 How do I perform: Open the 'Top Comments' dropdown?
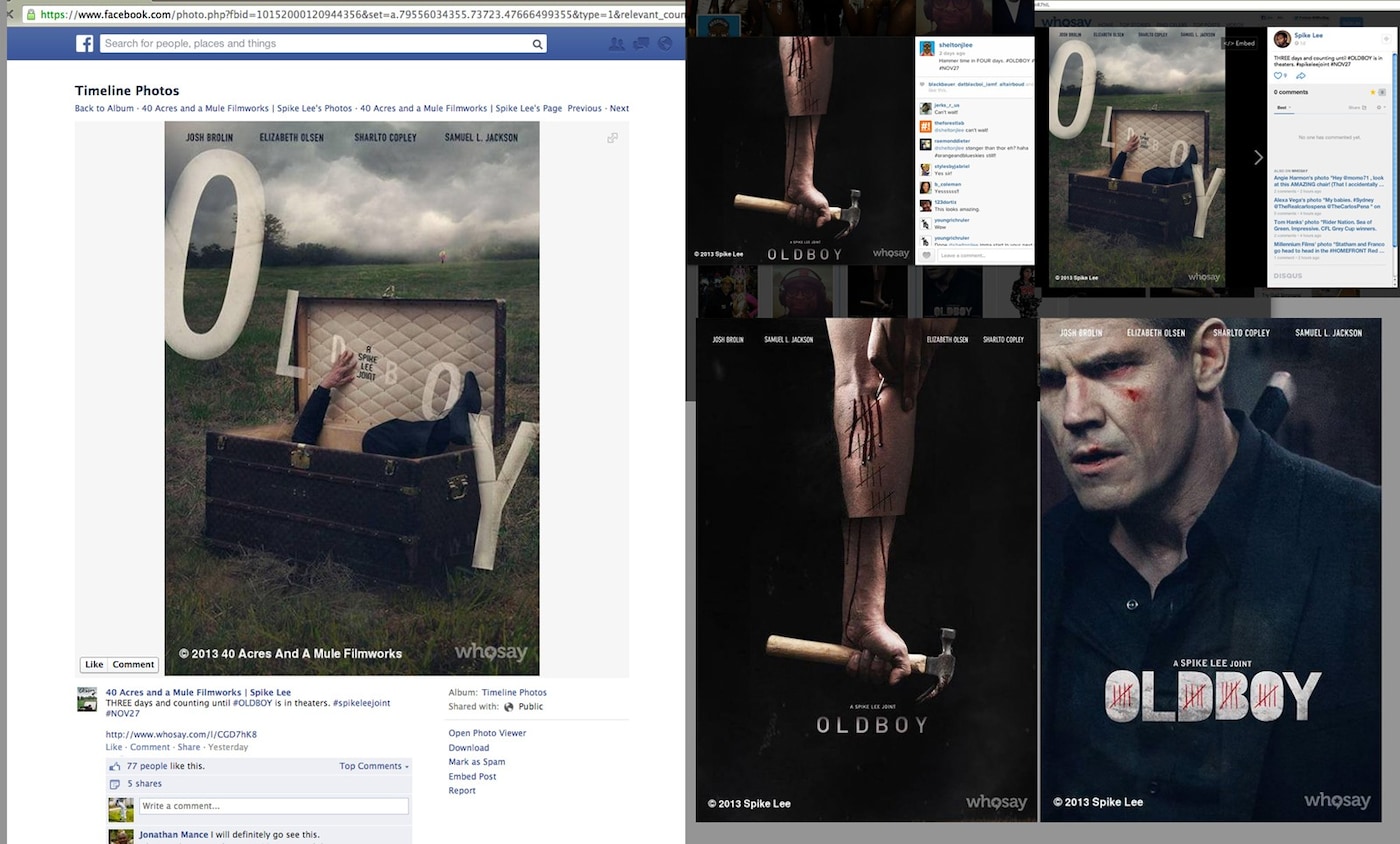[372, 766]
